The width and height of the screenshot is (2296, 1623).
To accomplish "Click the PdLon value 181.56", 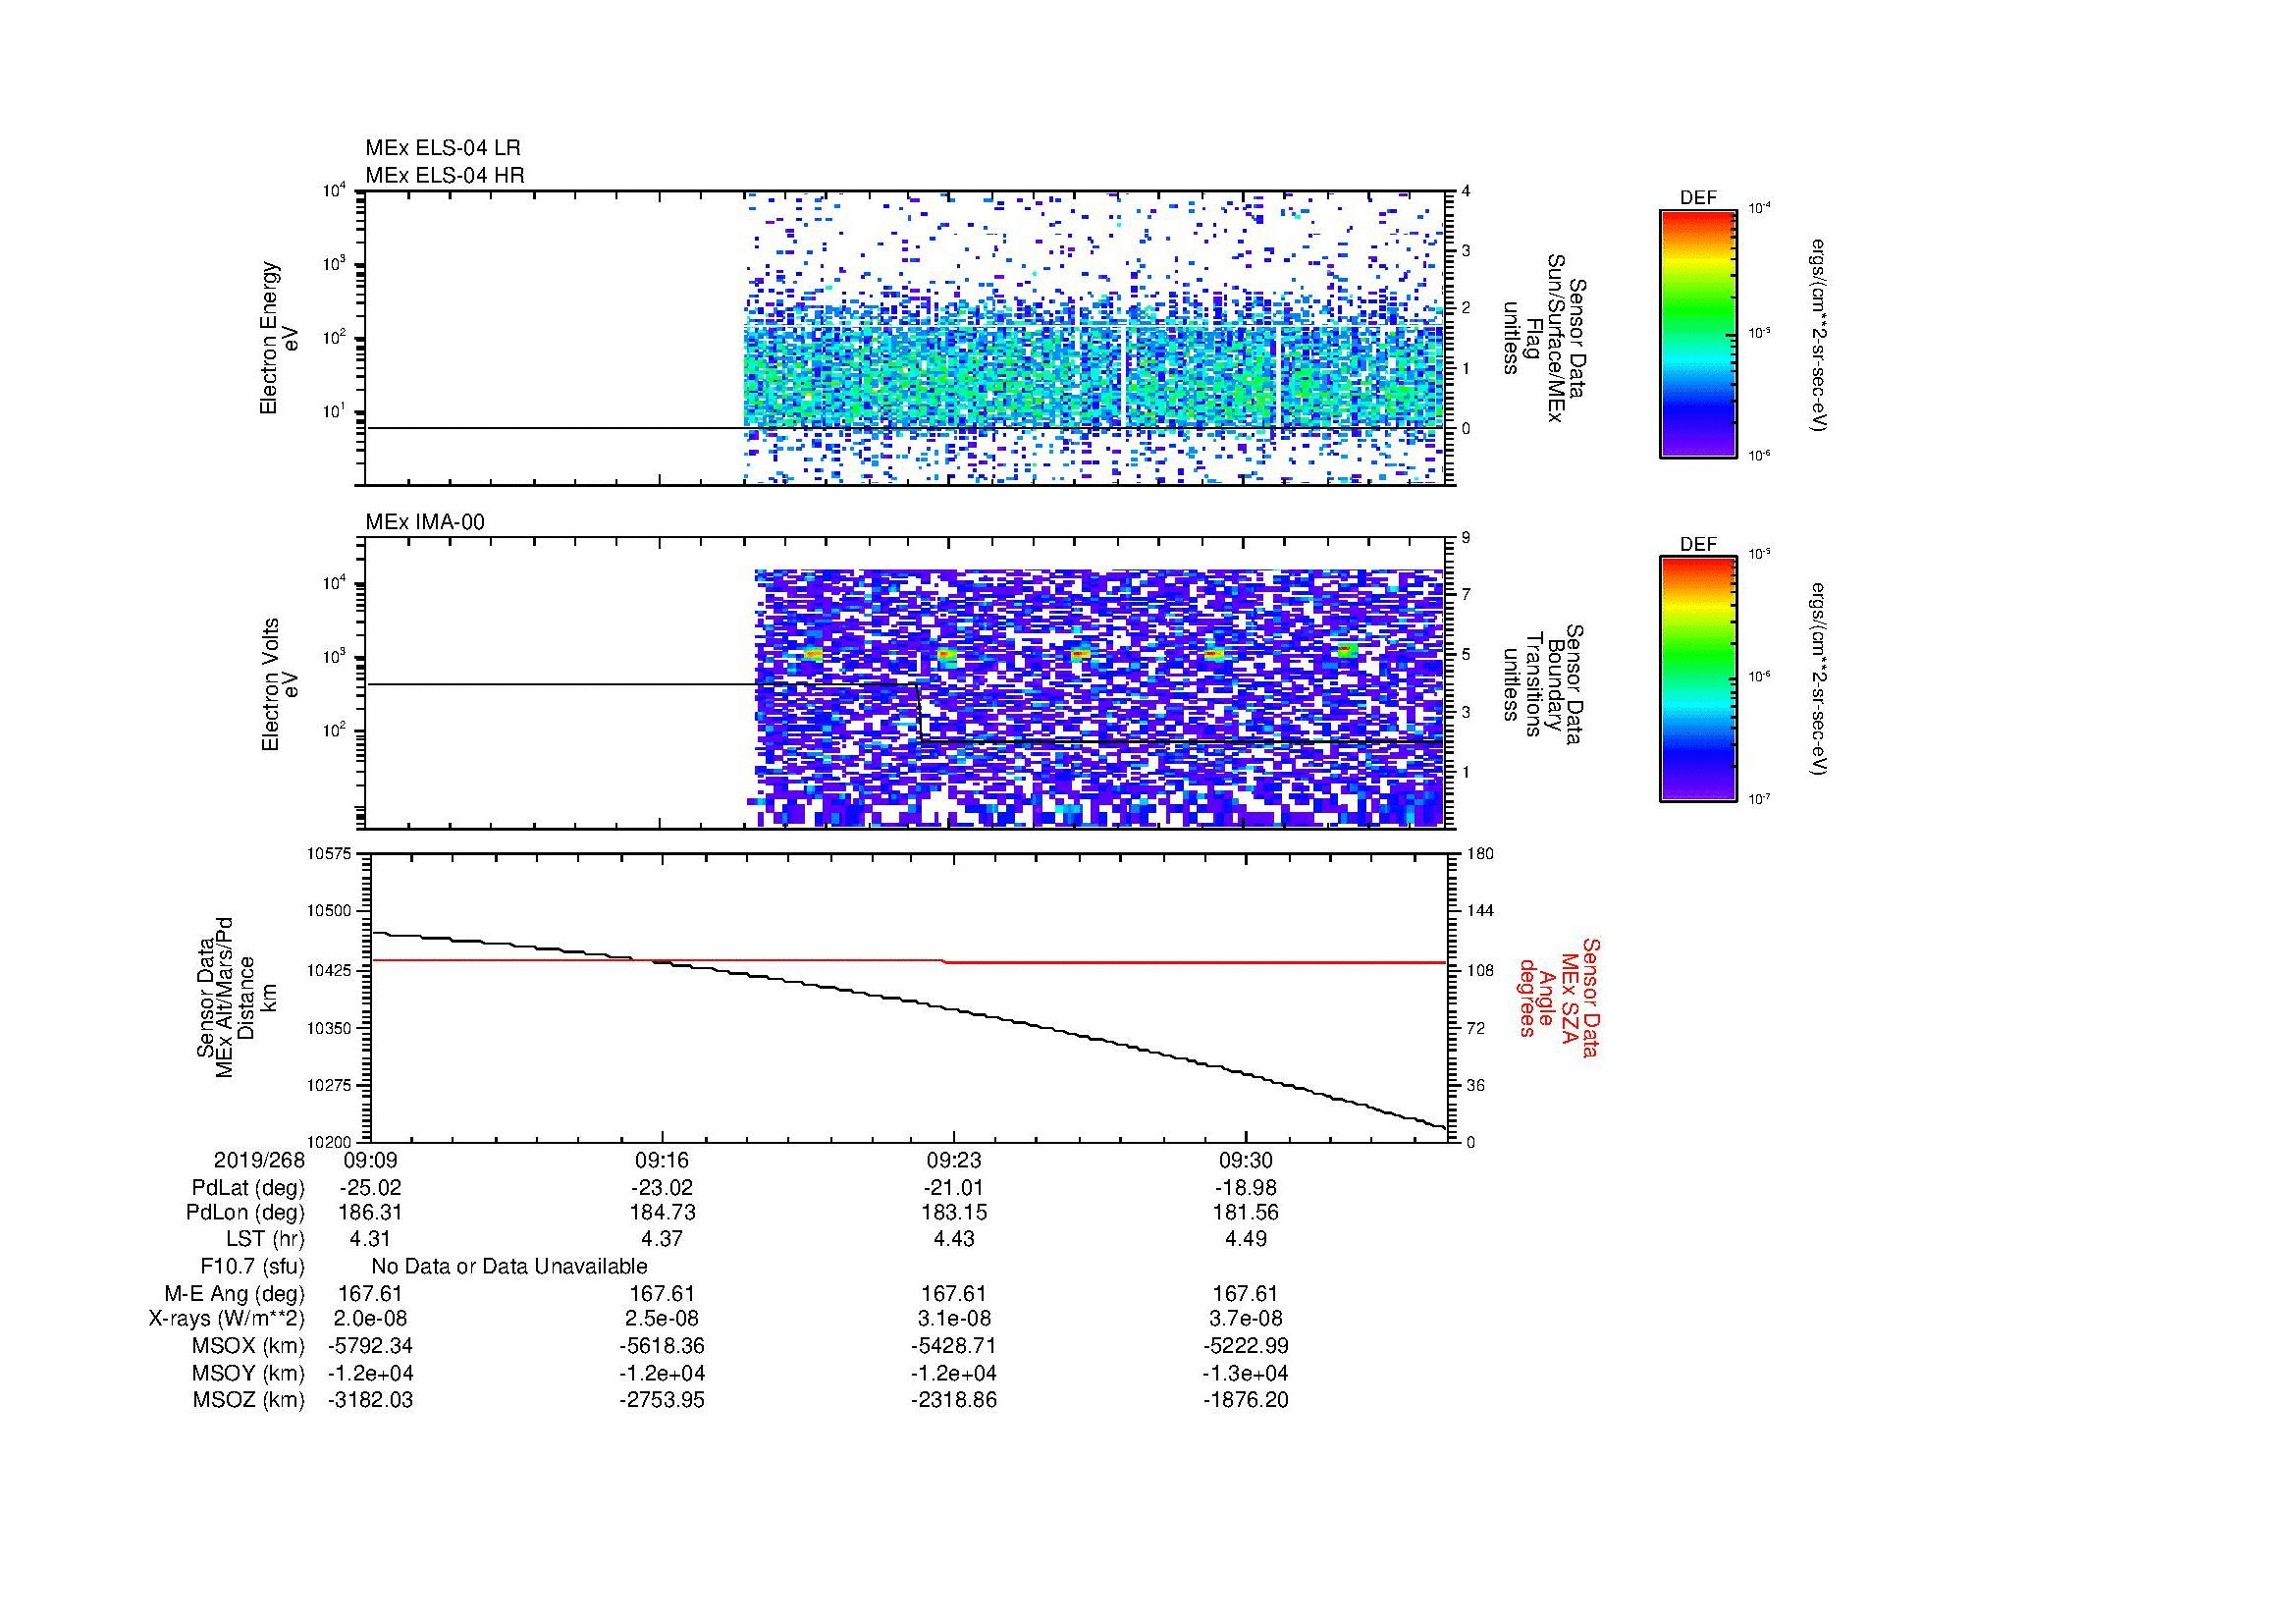I will click(1246, 1212).
